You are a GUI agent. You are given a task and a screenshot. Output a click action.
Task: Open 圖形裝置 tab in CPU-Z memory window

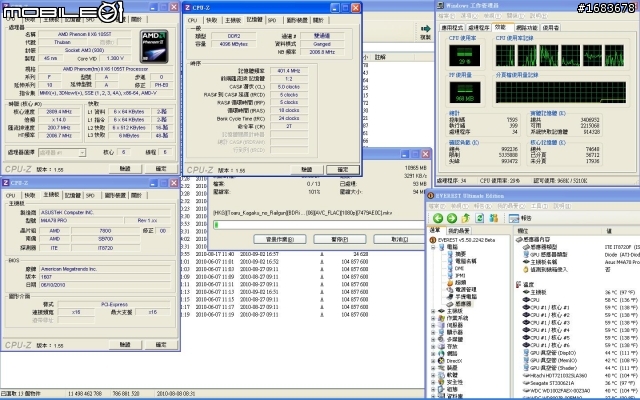297,20
